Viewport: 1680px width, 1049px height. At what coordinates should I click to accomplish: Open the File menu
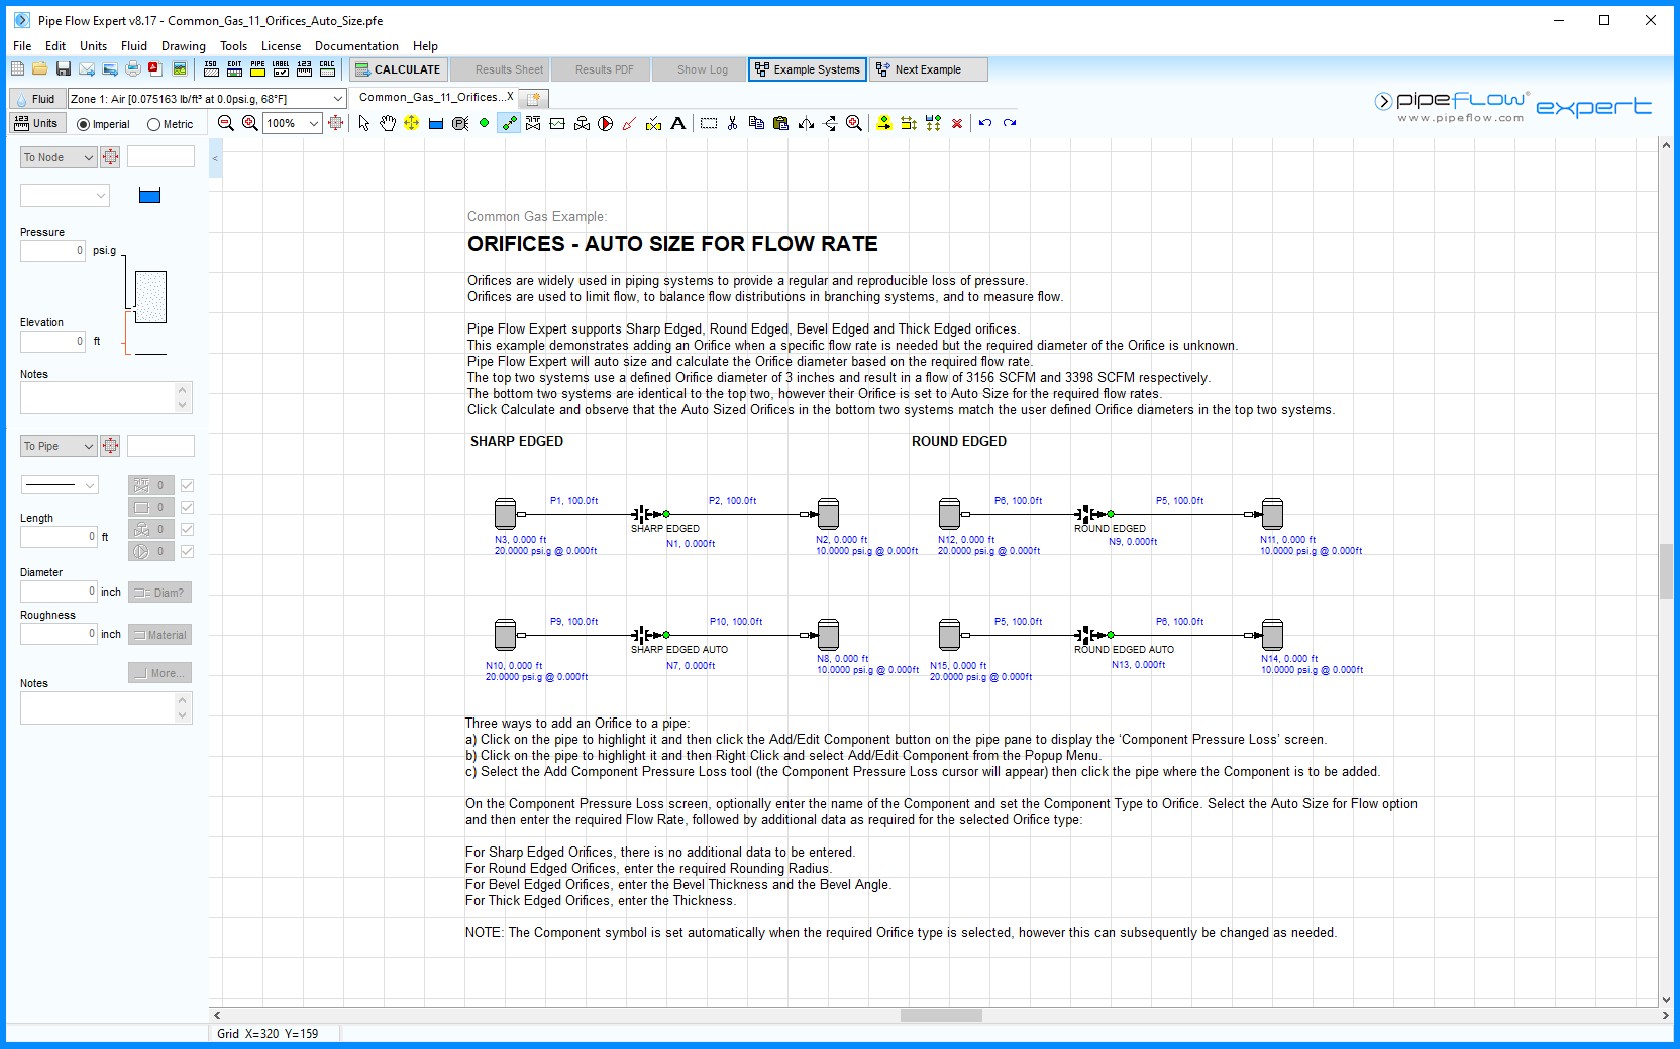tap(22, 46)
